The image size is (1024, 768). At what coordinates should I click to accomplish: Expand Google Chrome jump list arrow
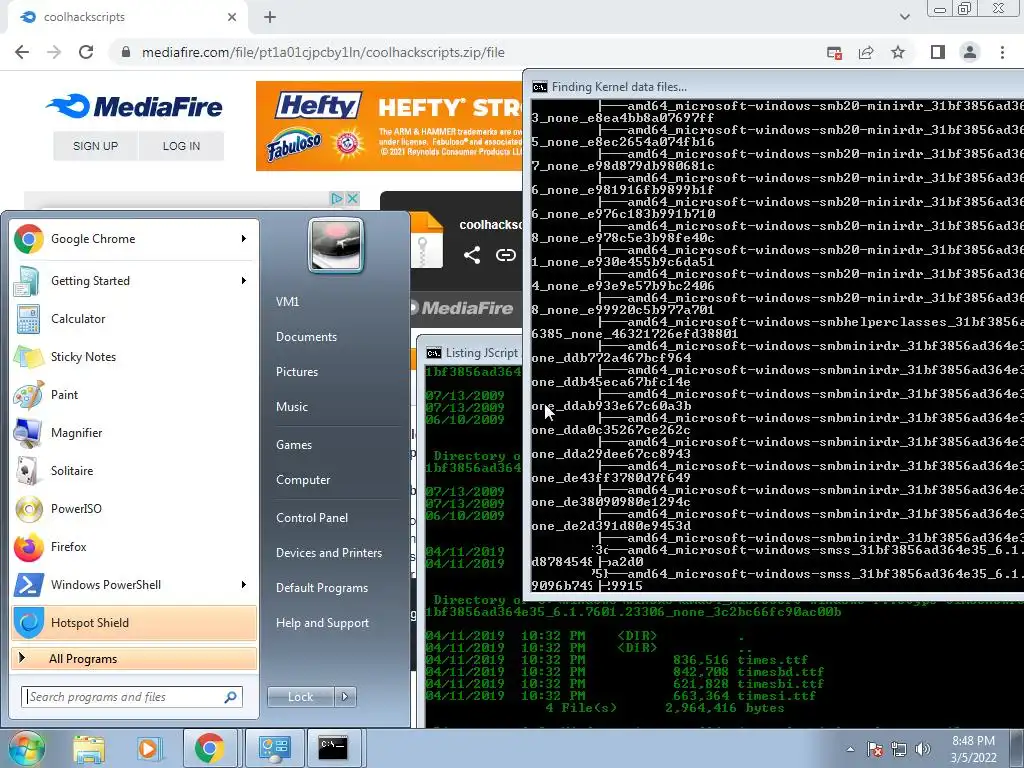(244, 239)
